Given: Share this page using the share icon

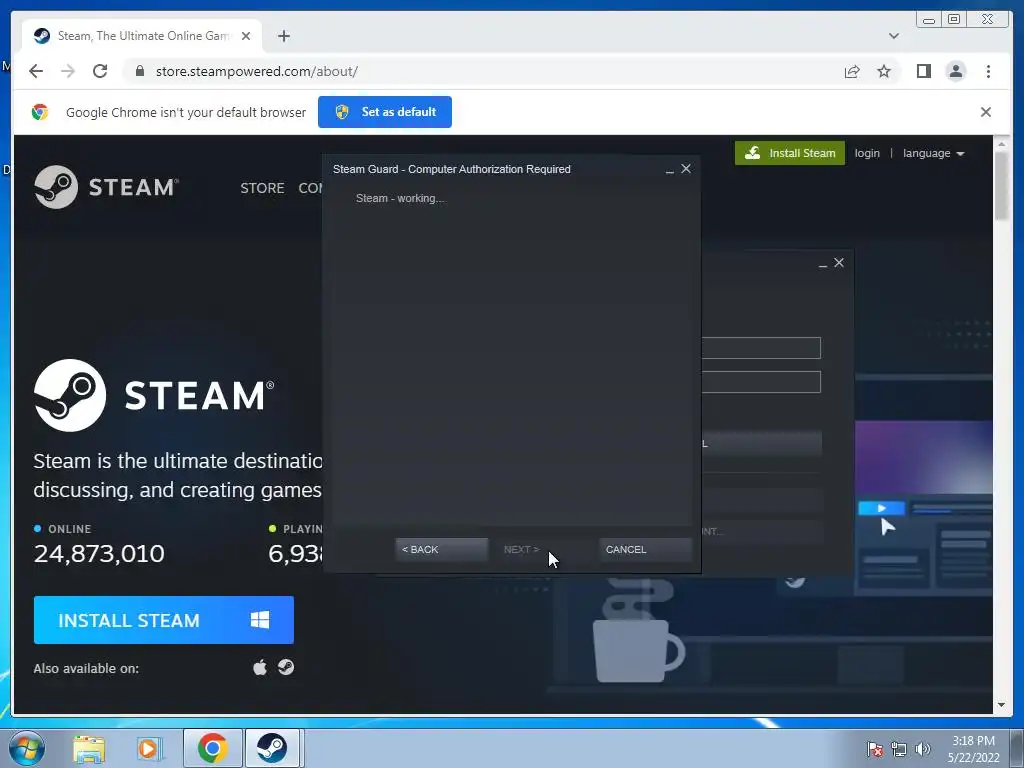Looking at the screenshot, I should [x=852, y=71].
